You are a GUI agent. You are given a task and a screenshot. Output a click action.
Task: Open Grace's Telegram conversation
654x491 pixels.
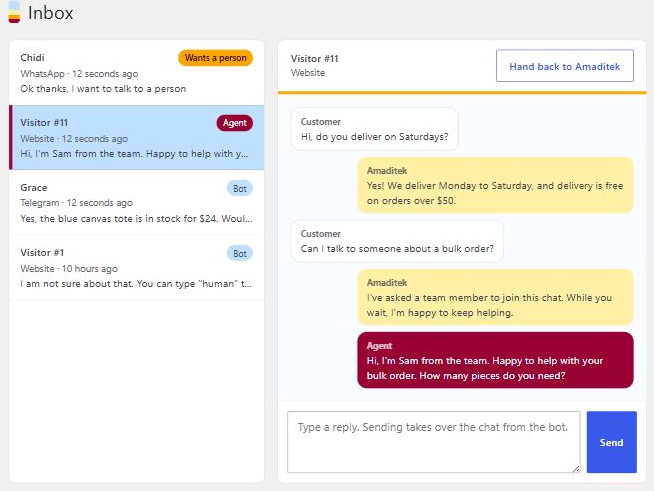136,203
